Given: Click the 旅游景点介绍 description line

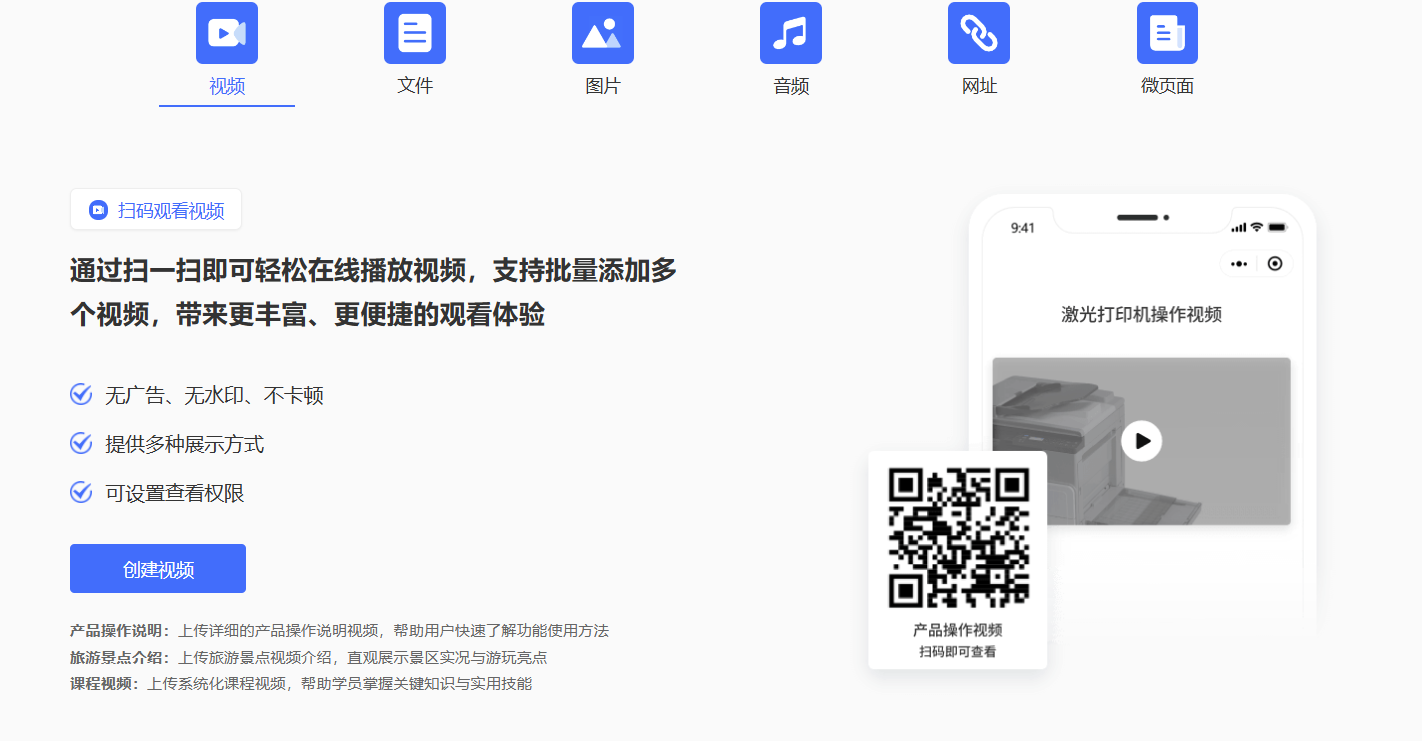Looking at the screenshot, I should pyautogui.click(x=308, y=658).
